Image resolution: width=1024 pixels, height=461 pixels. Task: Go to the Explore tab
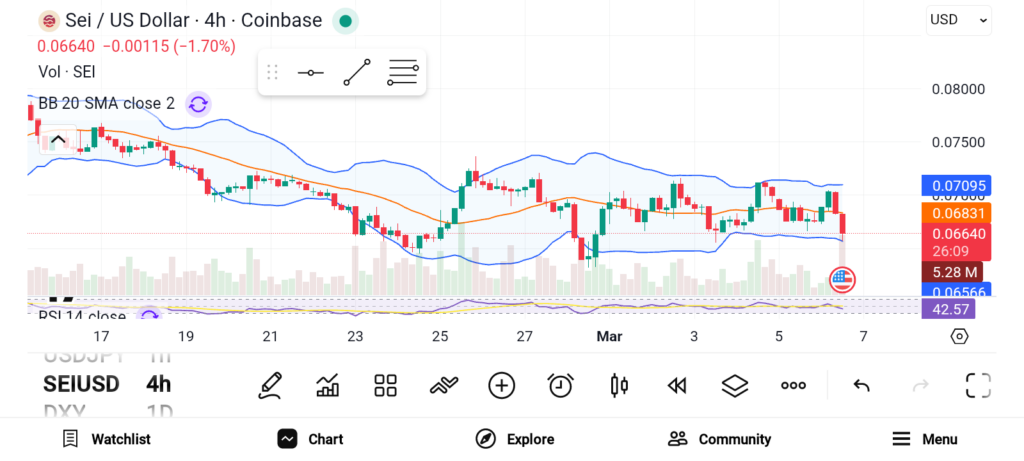coord(515,439)
